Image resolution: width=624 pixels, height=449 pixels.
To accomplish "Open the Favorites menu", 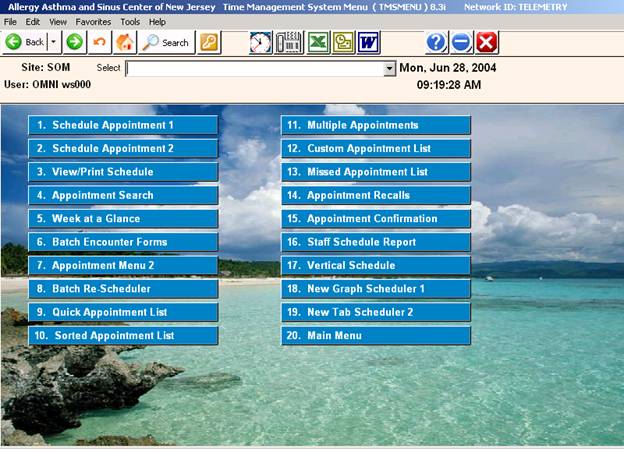I will click(x=93, y=21).
